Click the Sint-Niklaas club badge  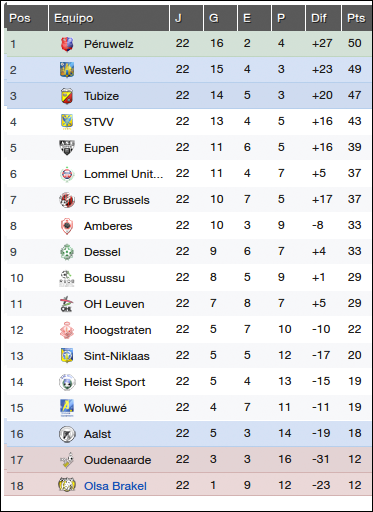click(x=67, y=356)
